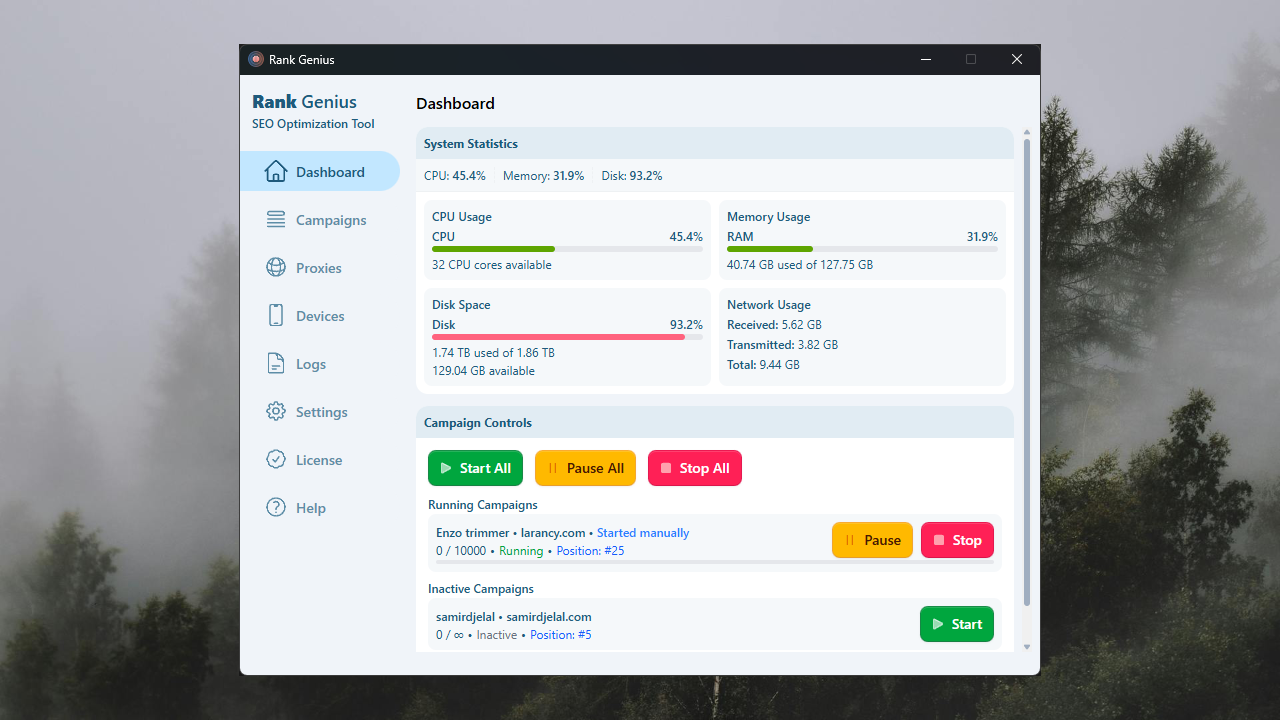
Task: Click the Logs document icon
Action: pyautogui.click(x=276, y=364)
